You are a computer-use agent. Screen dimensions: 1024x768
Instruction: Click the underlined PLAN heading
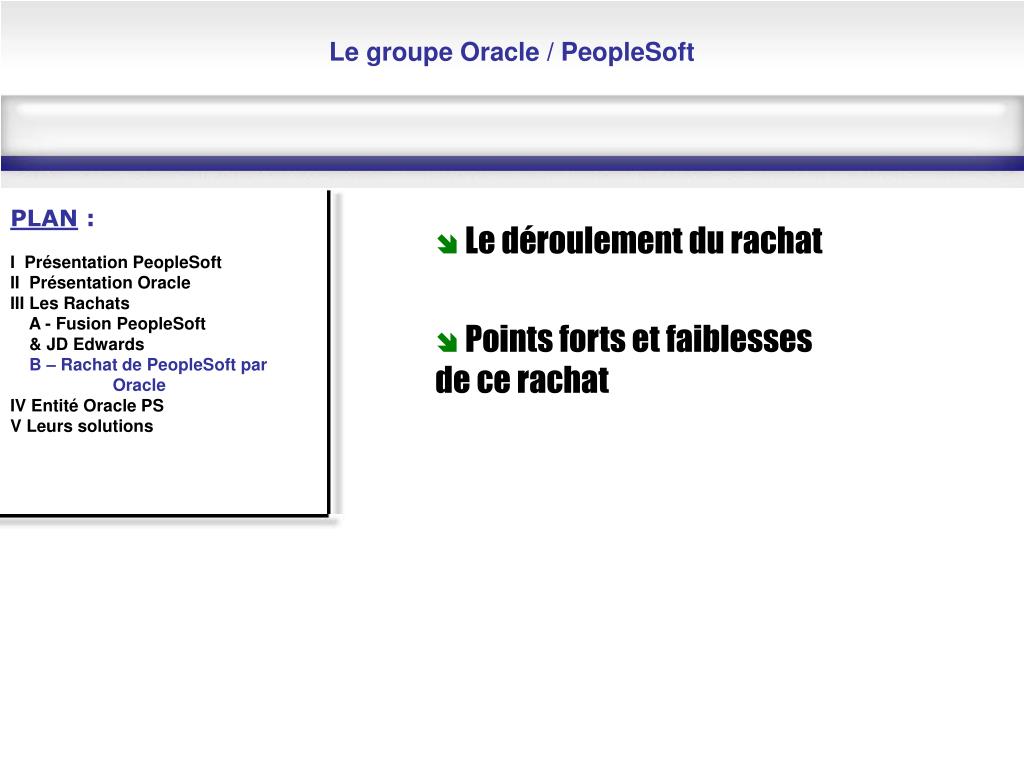click(x=44, y=218)
